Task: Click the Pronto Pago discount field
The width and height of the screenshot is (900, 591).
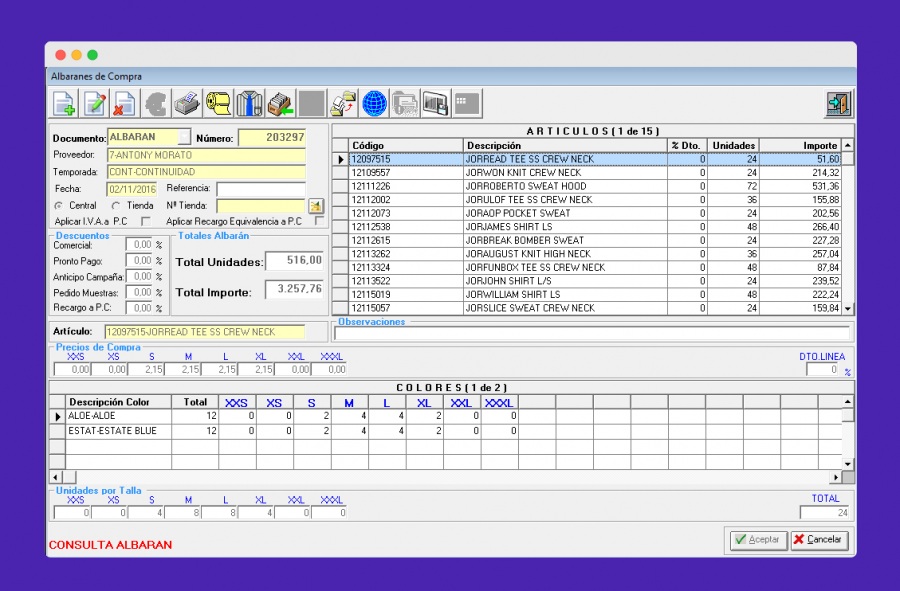Action: [139, 261]
